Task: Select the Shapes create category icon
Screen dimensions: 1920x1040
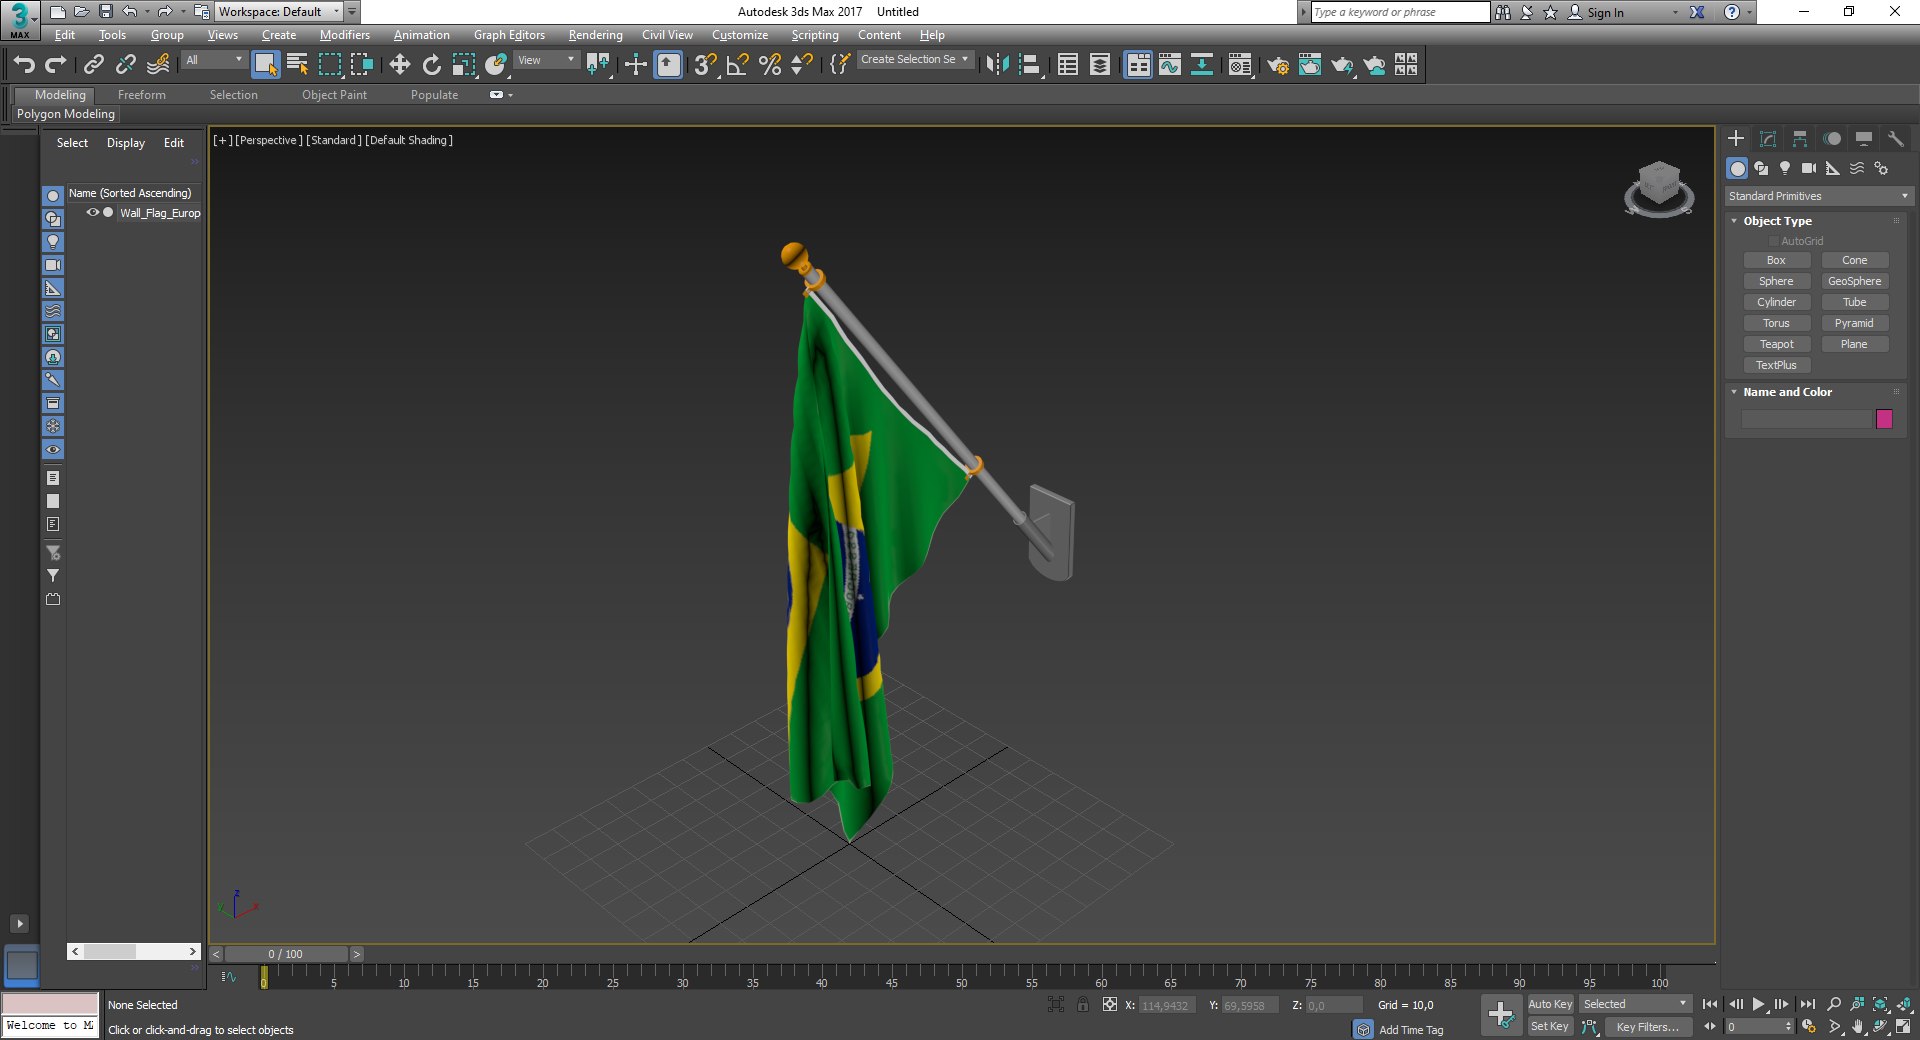Action: click(x=1761, y=168)
